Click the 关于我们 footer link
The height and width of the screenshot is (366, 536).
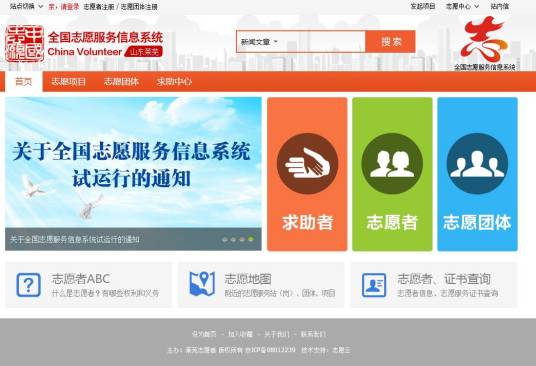tap(277, 334)
